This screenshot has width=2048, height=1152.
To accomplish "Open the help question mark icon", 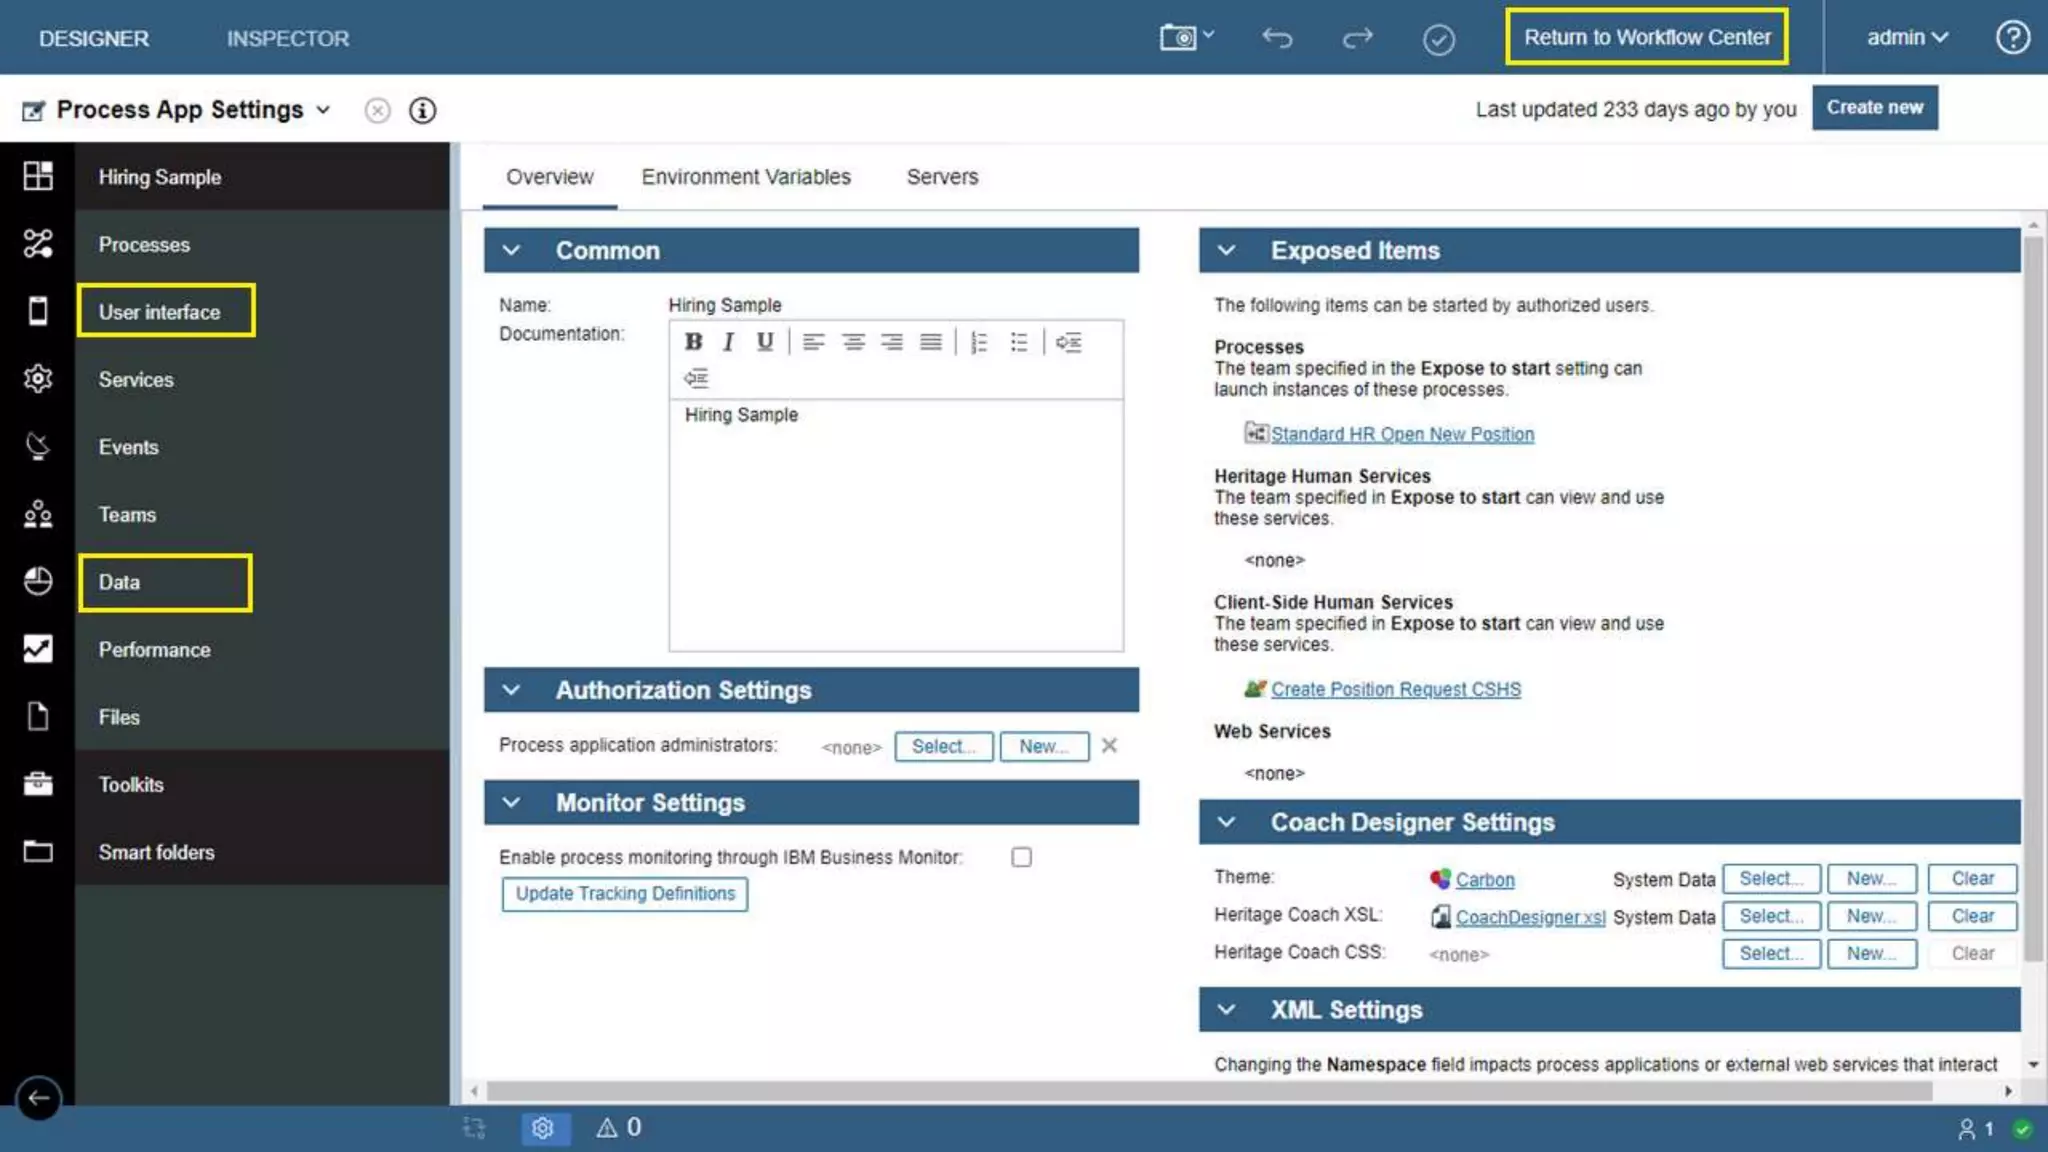I will pyautogui.click(x=2012, y=38).
